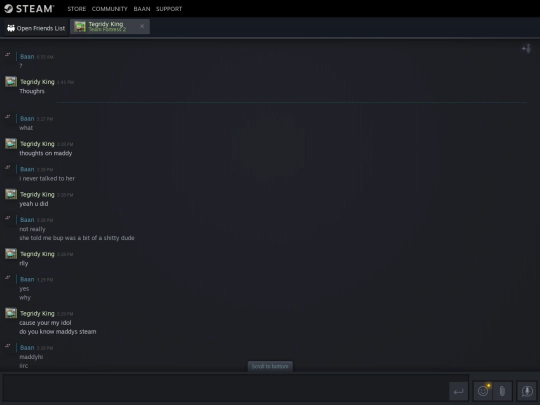Open the emoticon picker
The height and width of the screenshot is (405, 540).
[x=483, y=391]
